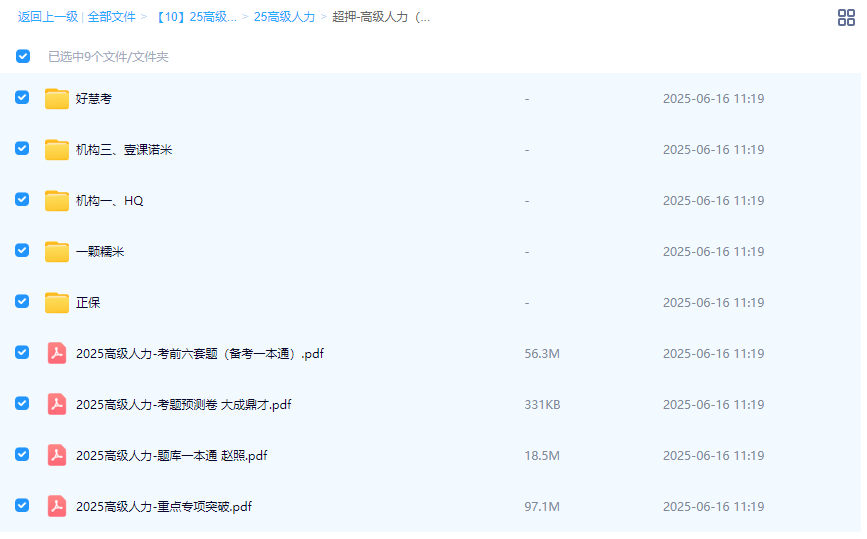Deselect the 考前六套题 pdf checkbox
This screenshot has height=539, width=867.
tap(22, 352)
